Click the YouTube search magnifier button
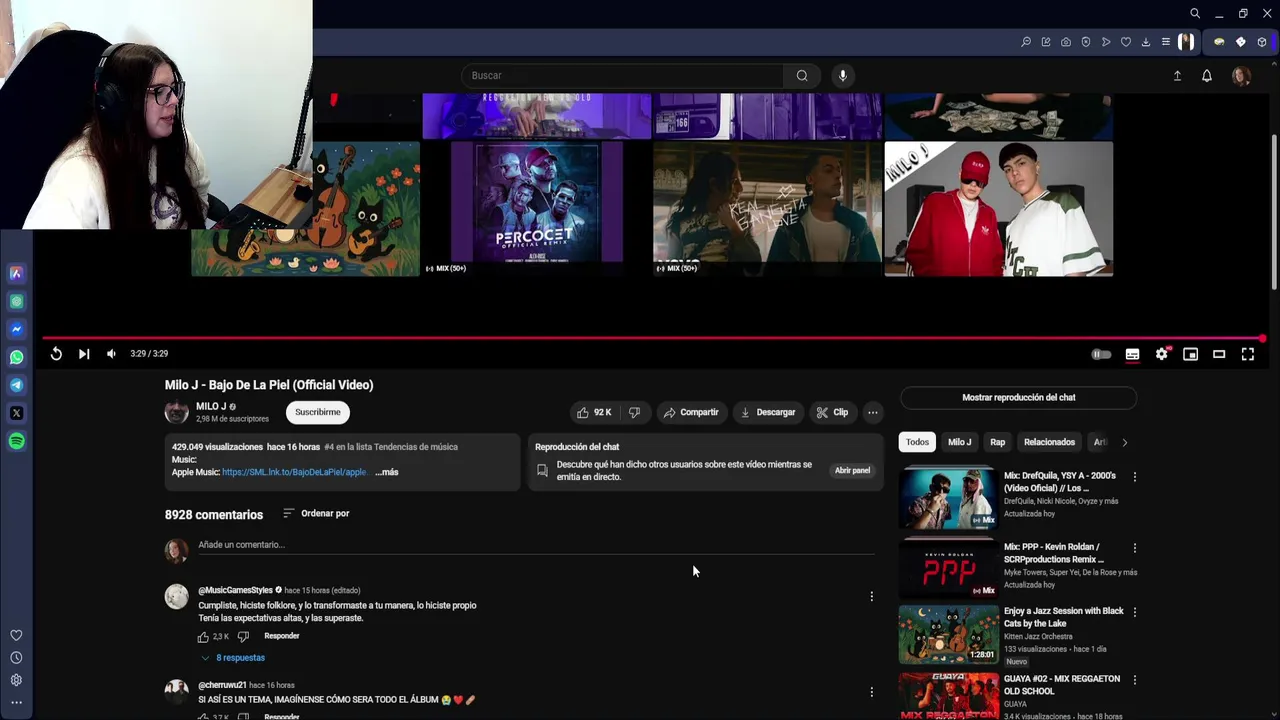Screen dimensions: 1280x720 [802, 75]
